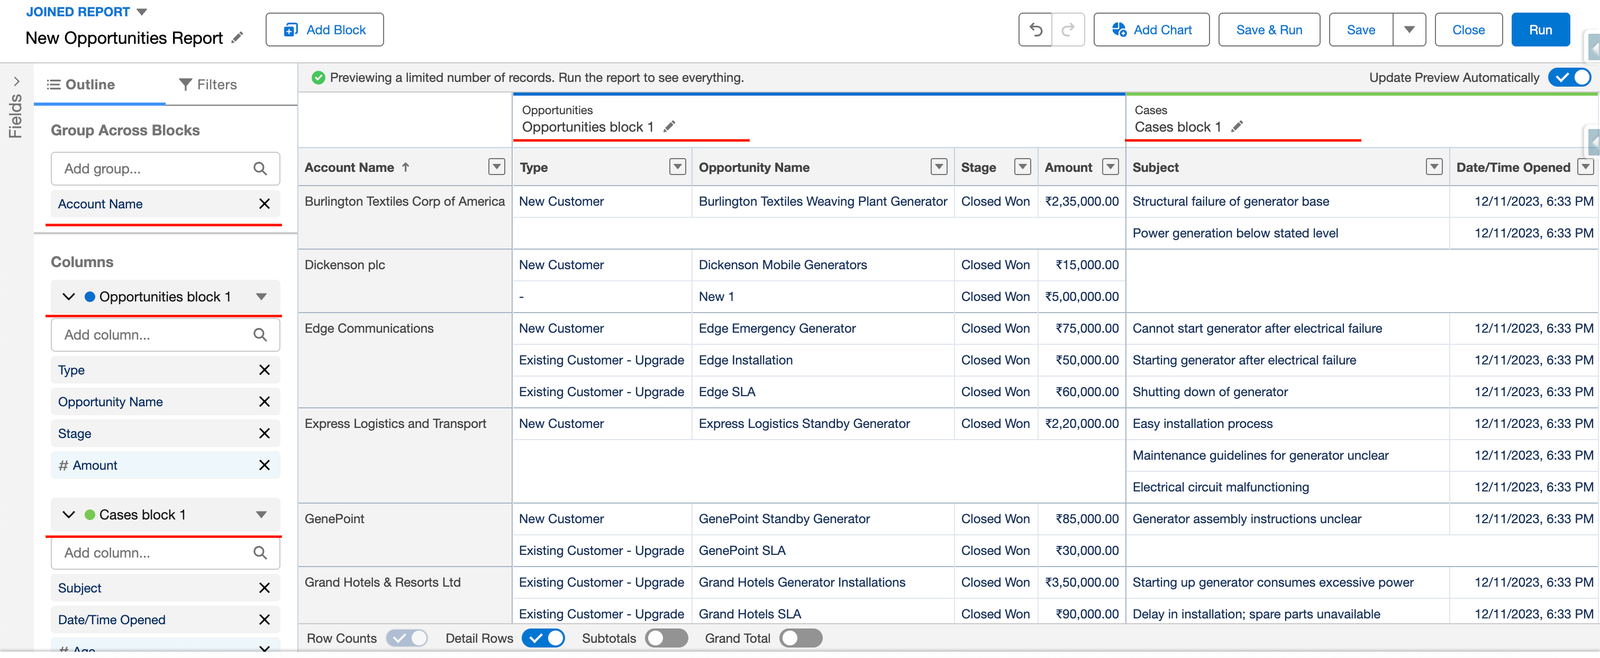1600x658 pixels.
Task: Select the Outline tab
Action: click(81, 85)
